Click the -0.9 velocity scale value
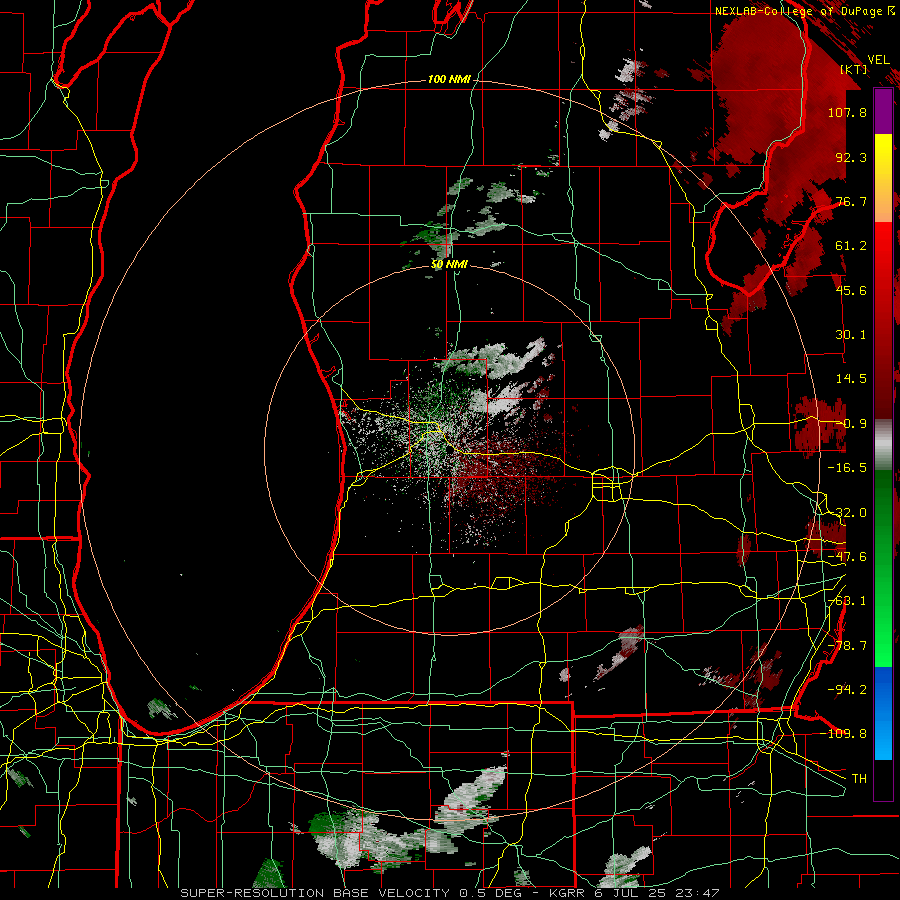Screen dimensions: 900x900 tap(851, 424)
